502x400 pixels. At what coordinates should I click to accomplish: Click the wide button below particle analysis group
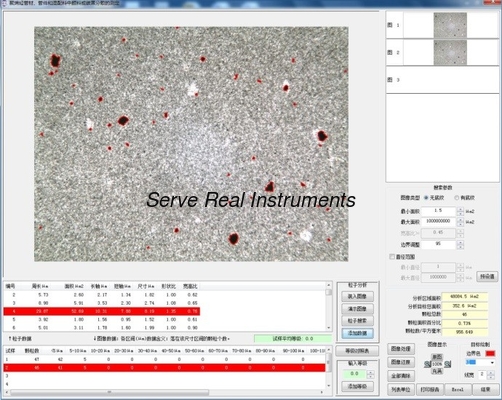pos(357,351)
